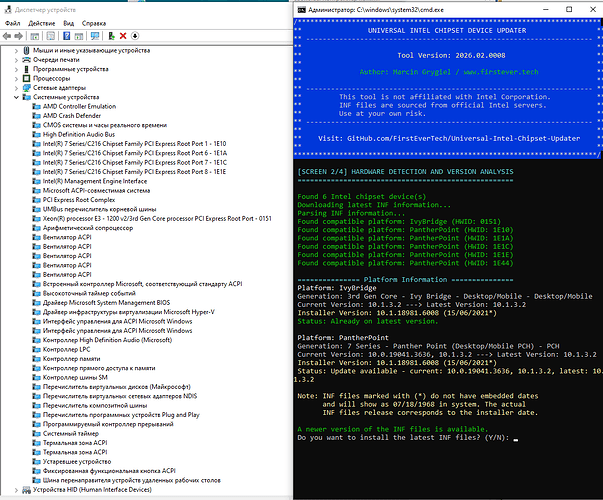Click the Forward arrow in Device Manager toolbar
This screenshot has height=500, width=603.
point(18,36)
